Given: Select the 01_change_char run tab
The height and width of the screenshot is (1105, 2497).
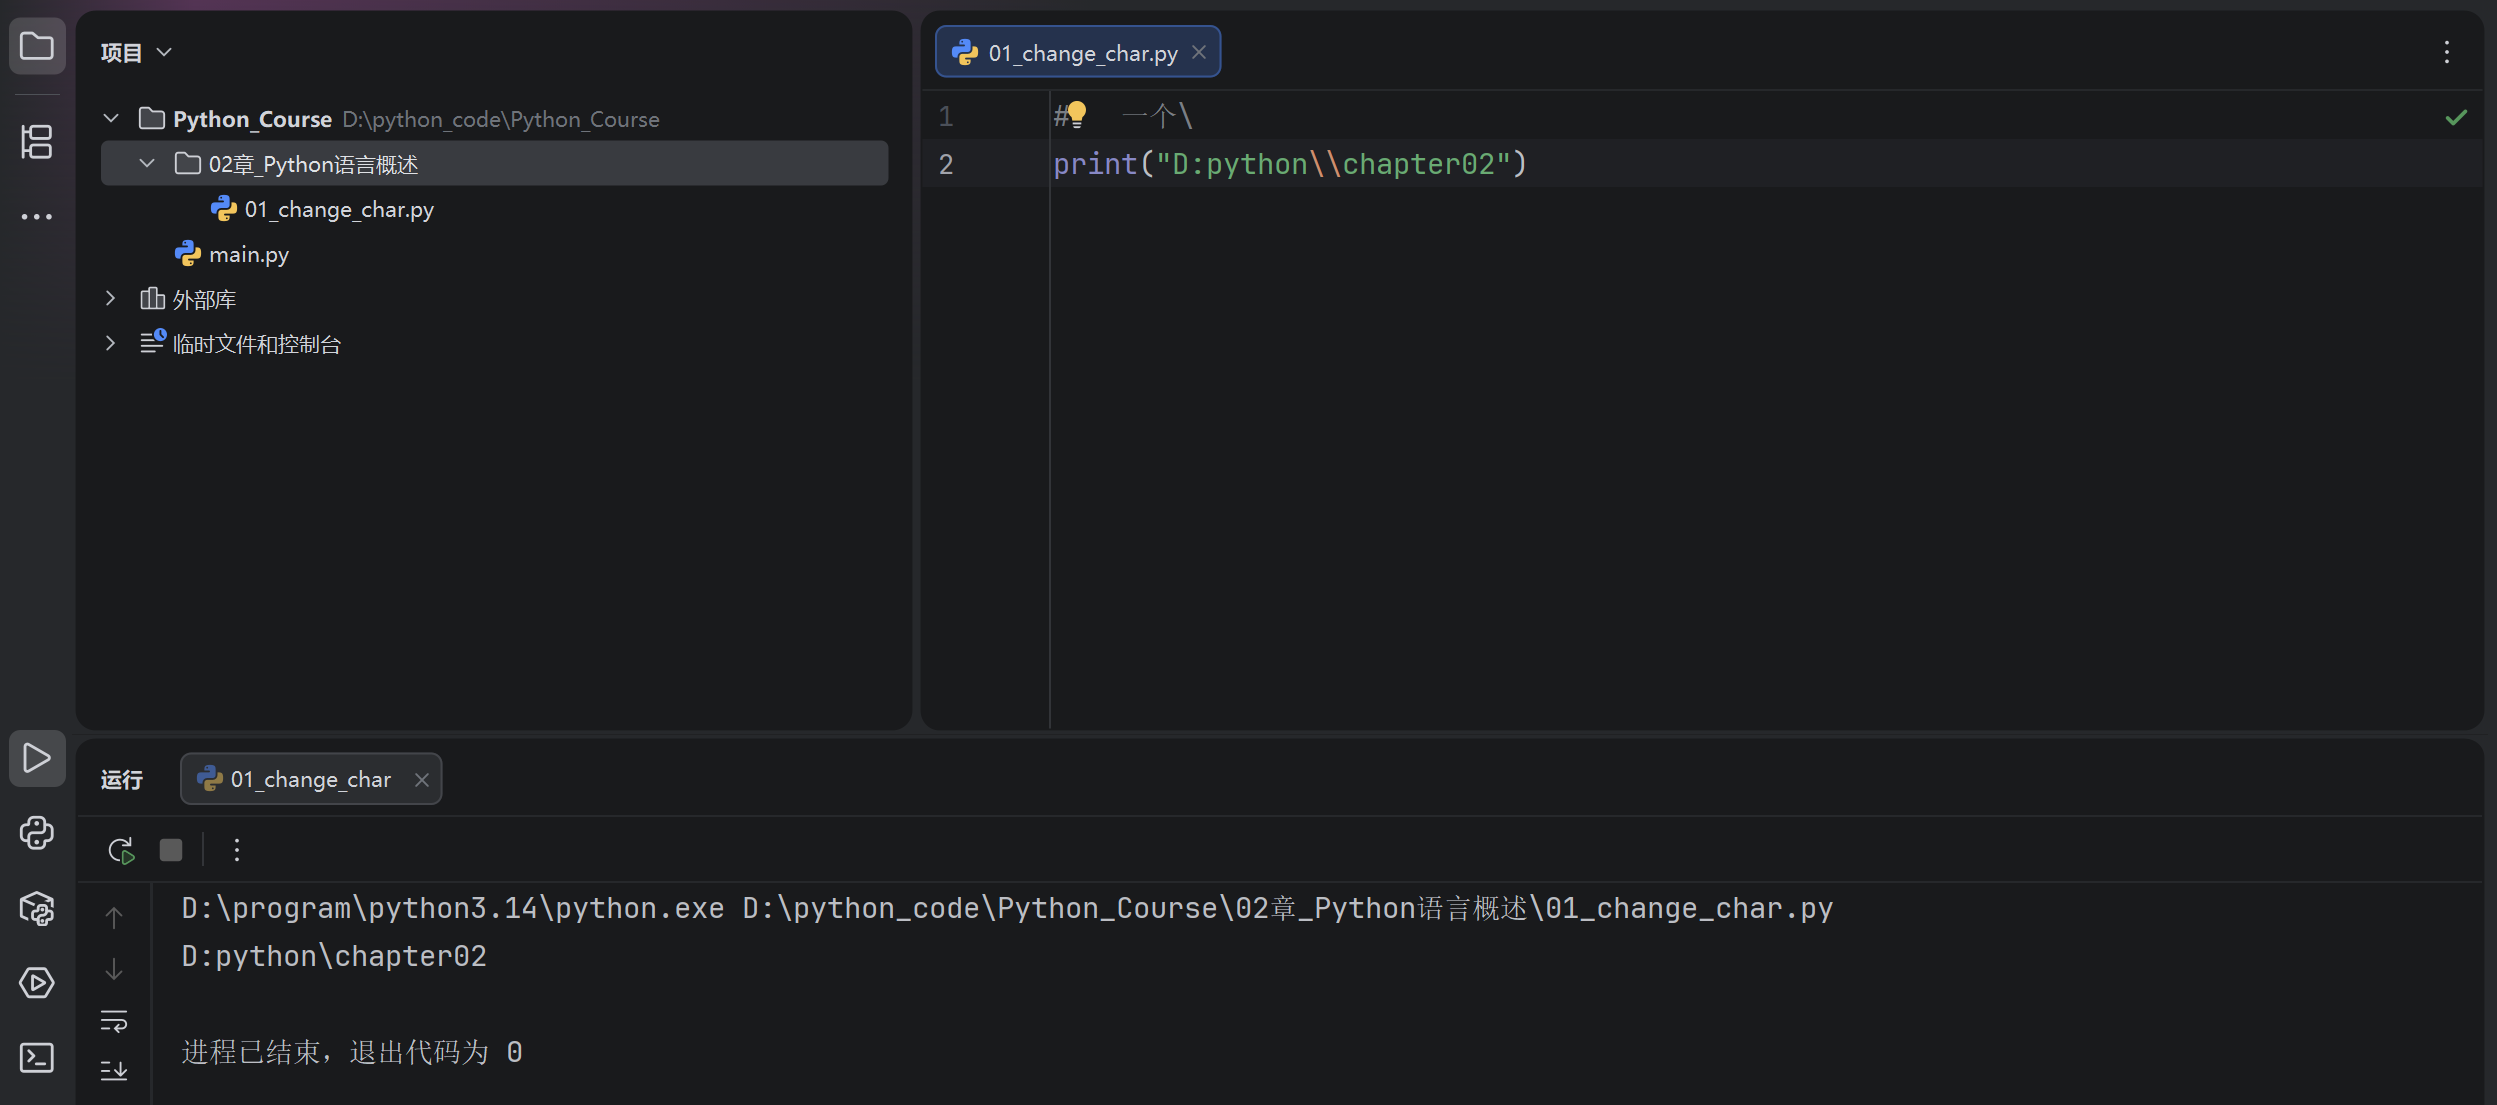Looking at the screenshot, I should [309, 779].
